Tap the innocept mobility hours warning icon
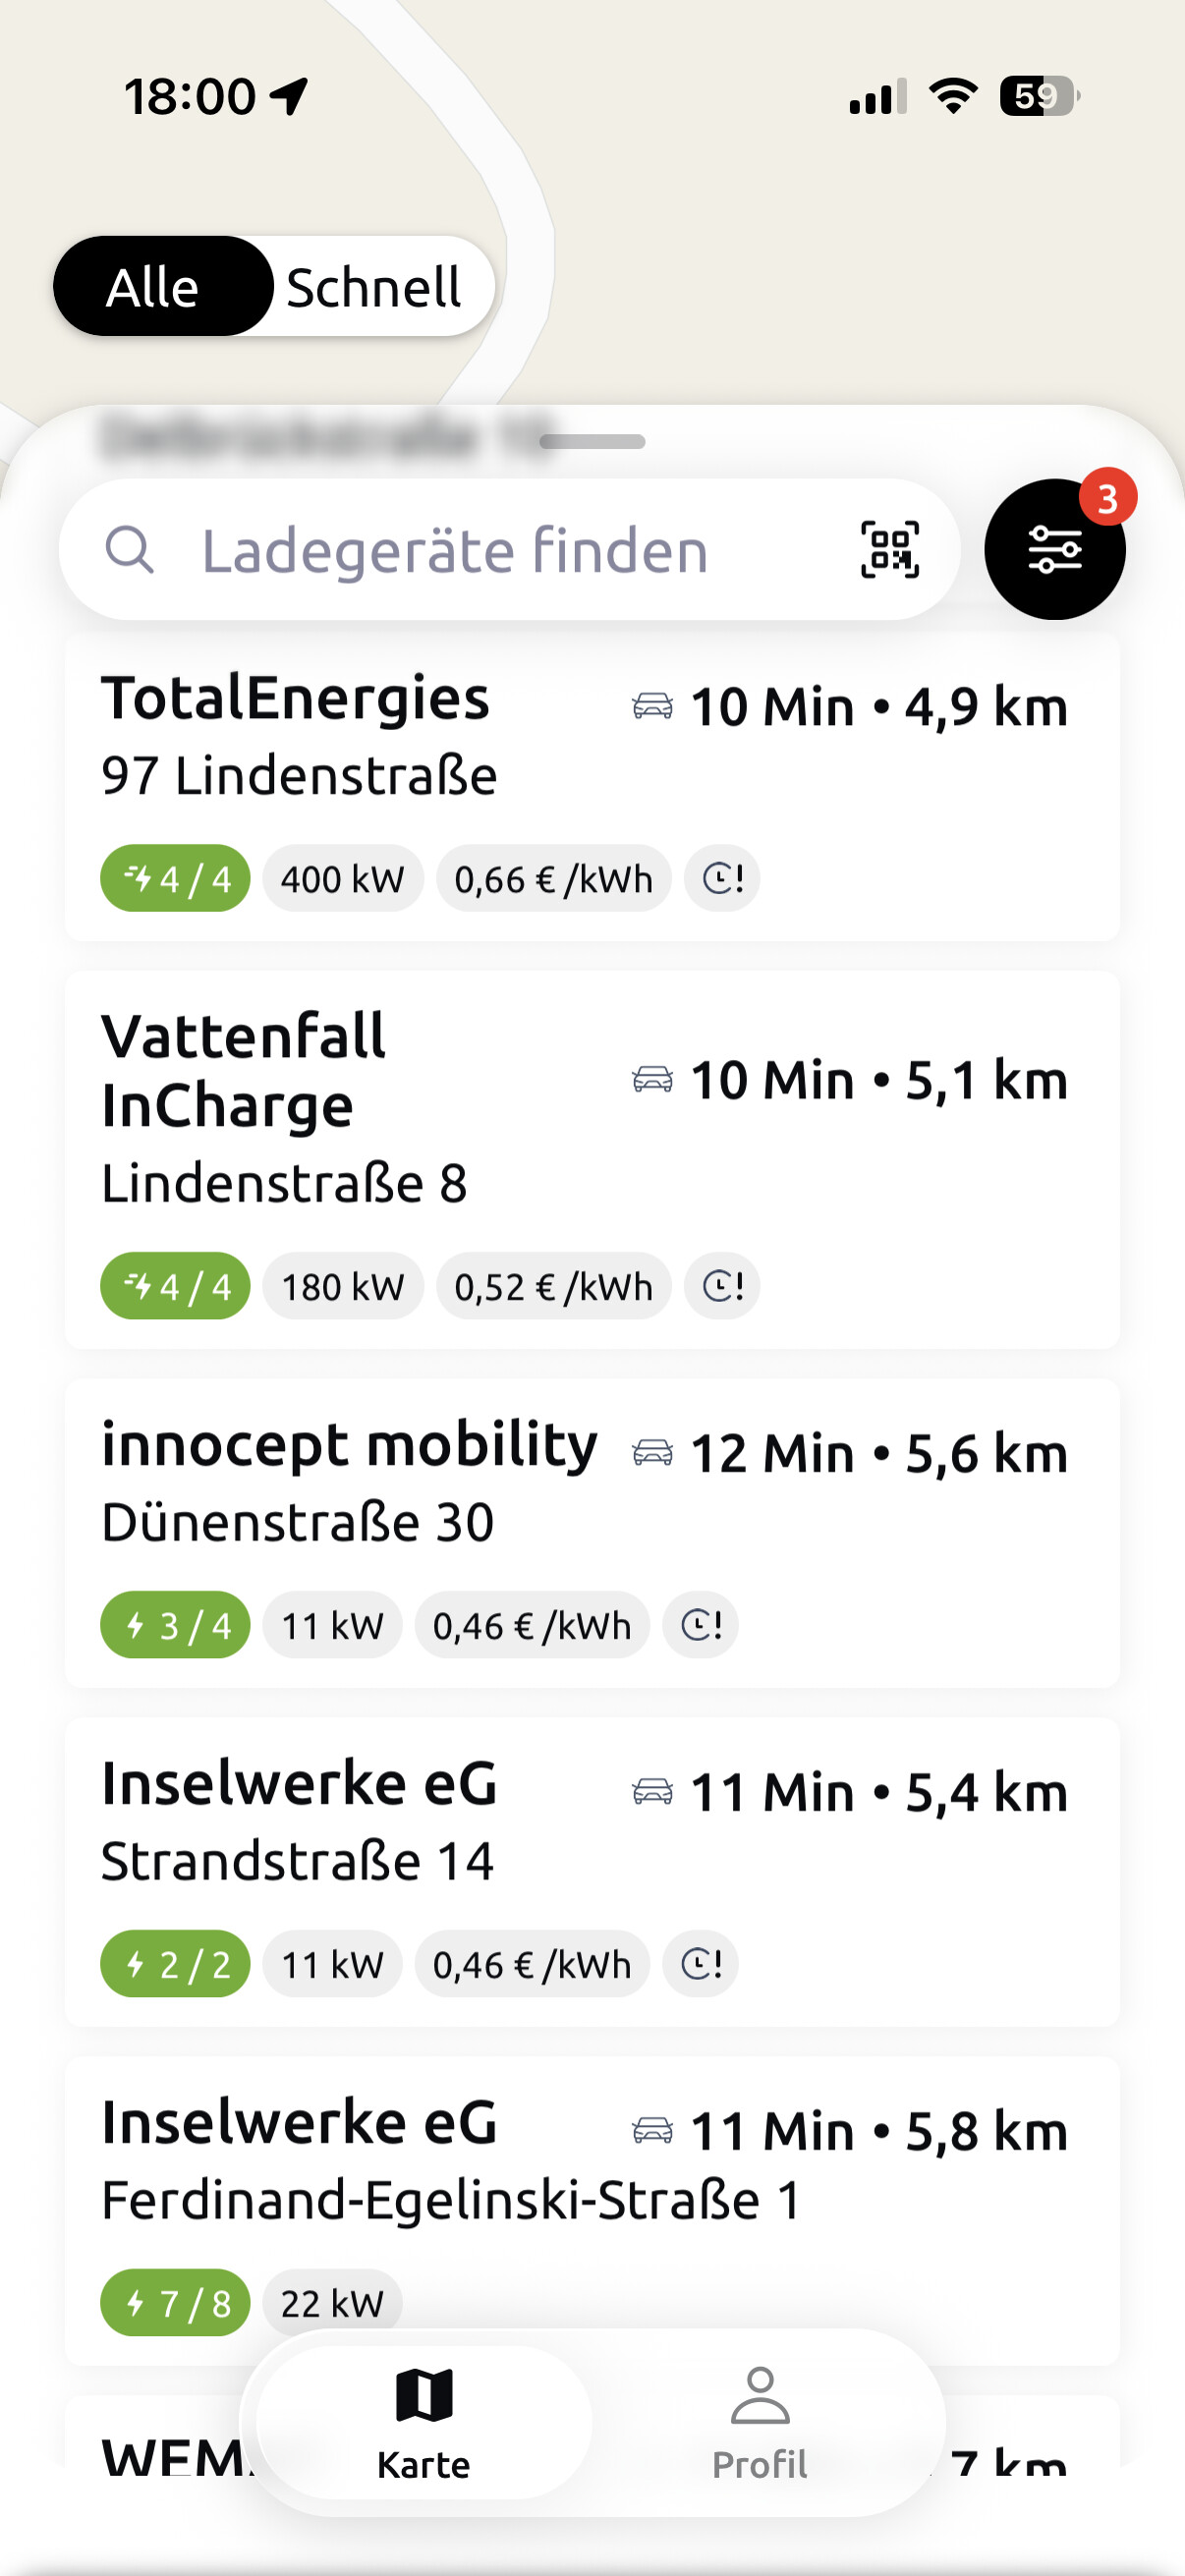 pyautogui.click(x=700, y=1625)
